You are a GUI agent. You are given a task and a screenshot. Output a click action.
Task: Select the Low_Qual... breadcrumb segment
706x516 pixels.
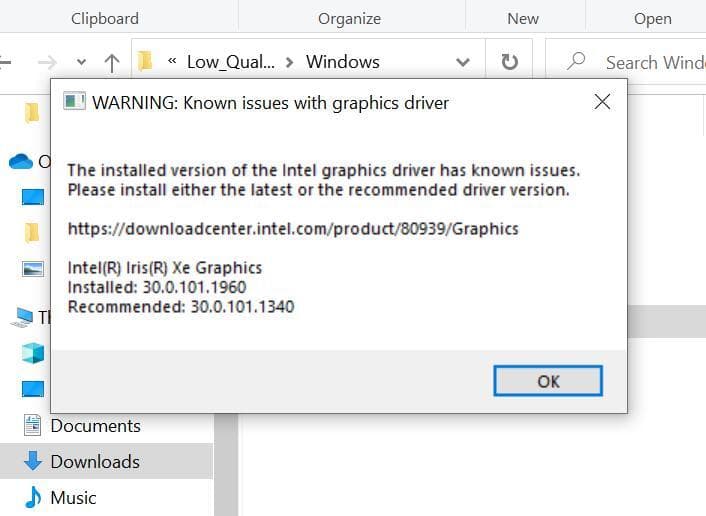231,62
